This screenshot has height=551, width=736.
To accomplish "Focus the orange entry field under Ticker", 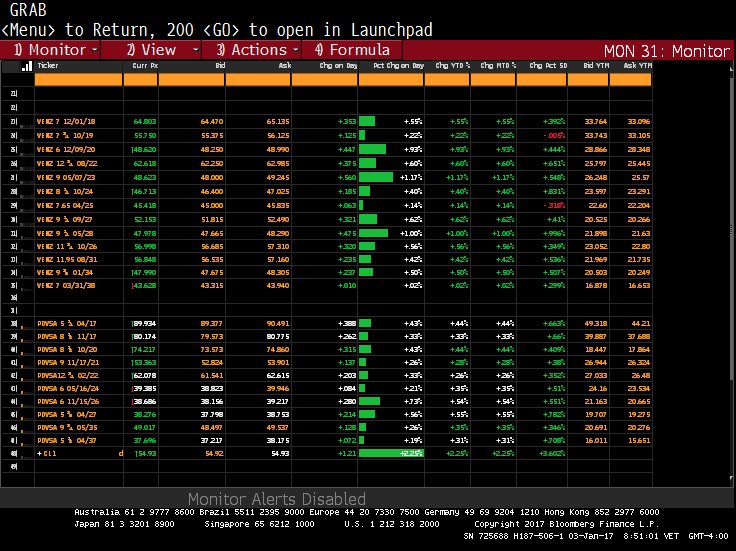I will point(78,80).
